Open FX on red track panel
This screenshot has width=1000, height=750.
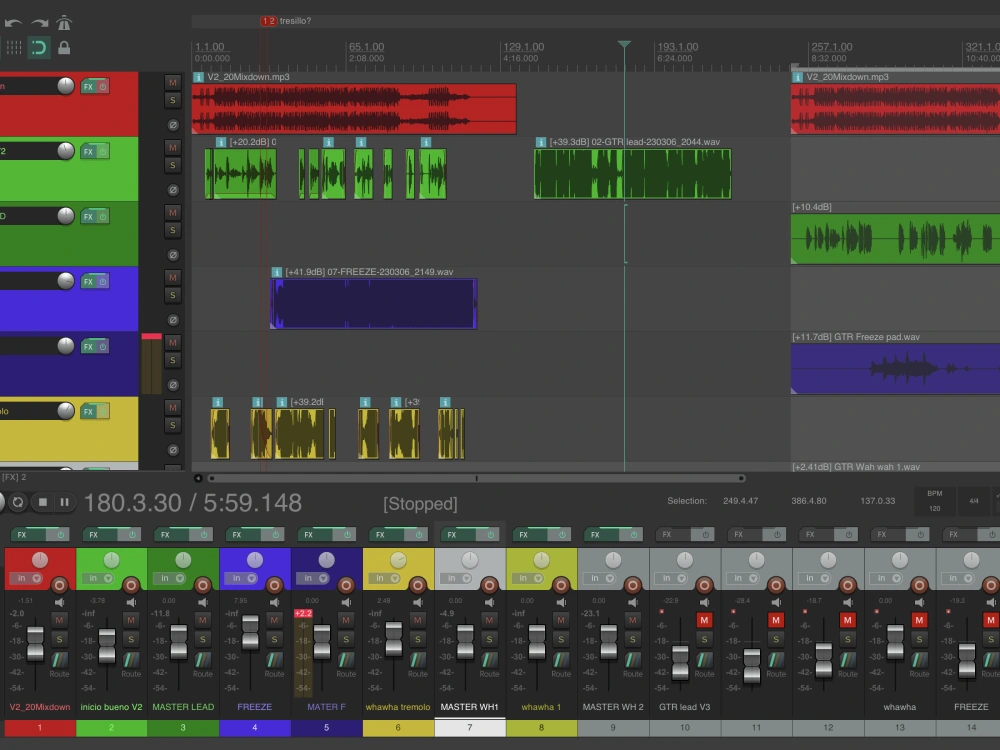pos(88,86)
